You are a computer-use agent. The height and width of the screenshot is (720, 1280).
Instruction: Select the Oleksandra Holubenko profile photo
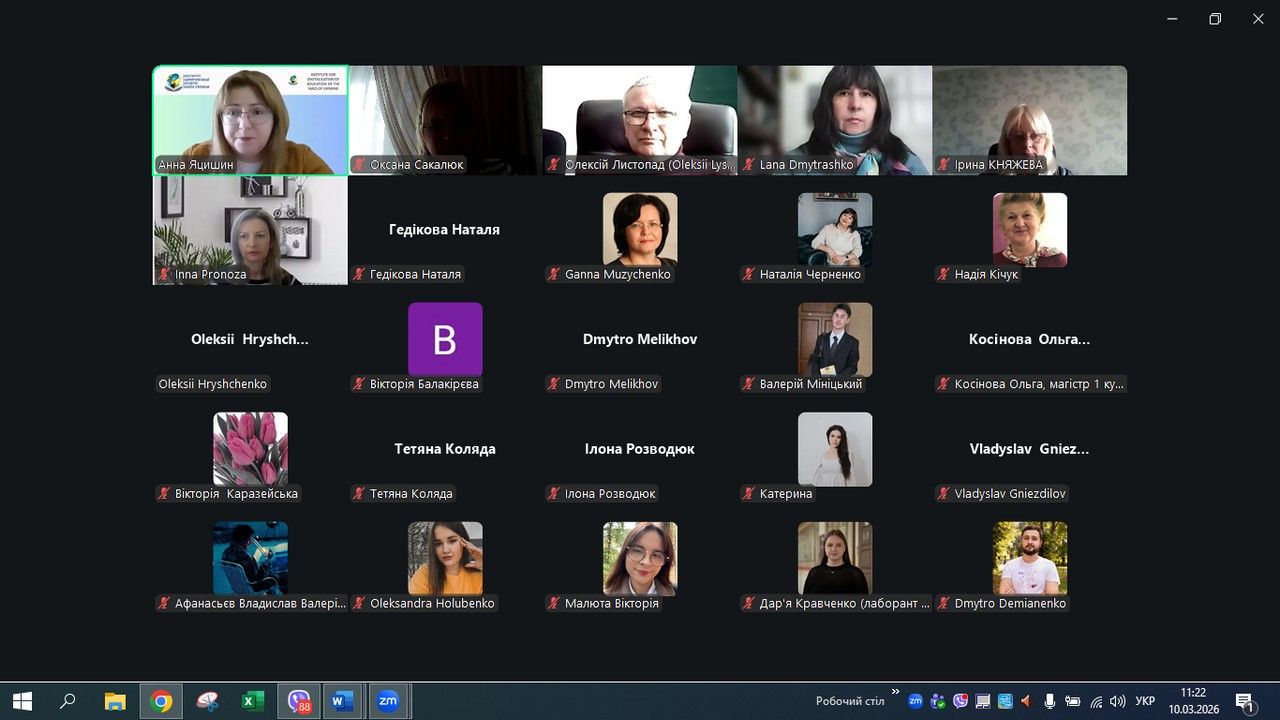click(x=445, y=559)
